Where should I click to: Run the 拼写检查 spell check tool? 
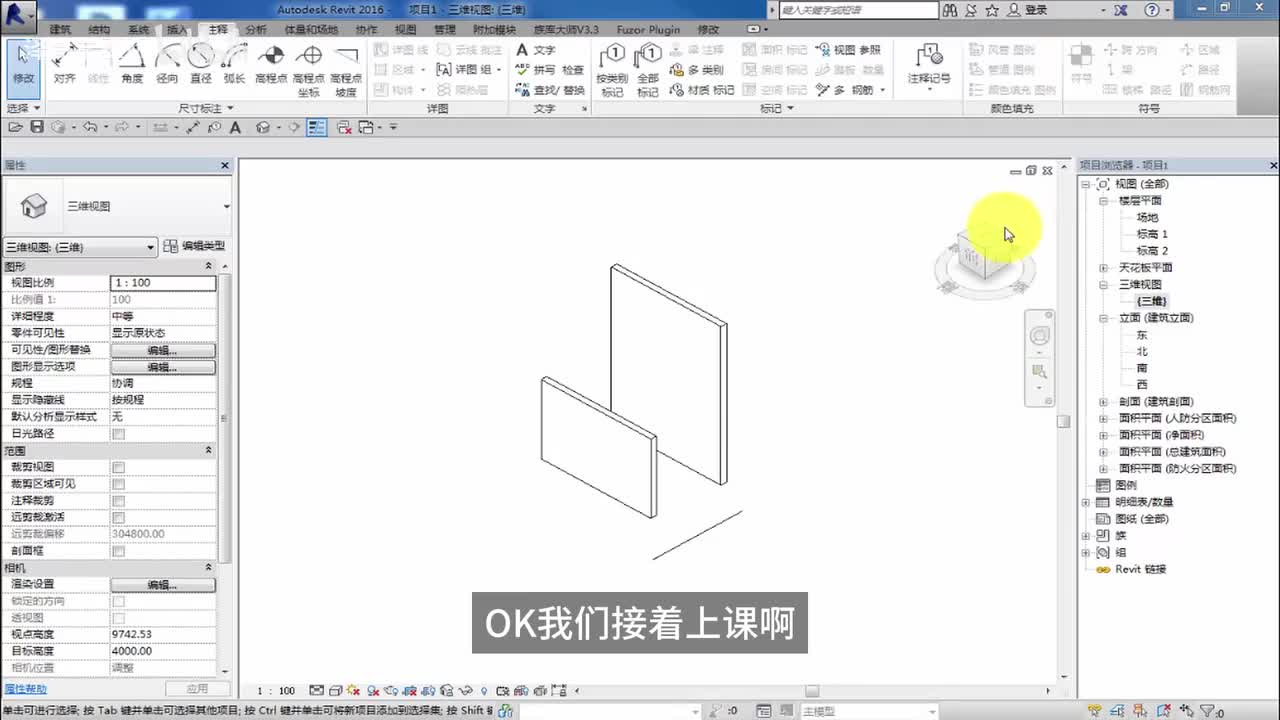pyautogui.click(x=550, y=70)
